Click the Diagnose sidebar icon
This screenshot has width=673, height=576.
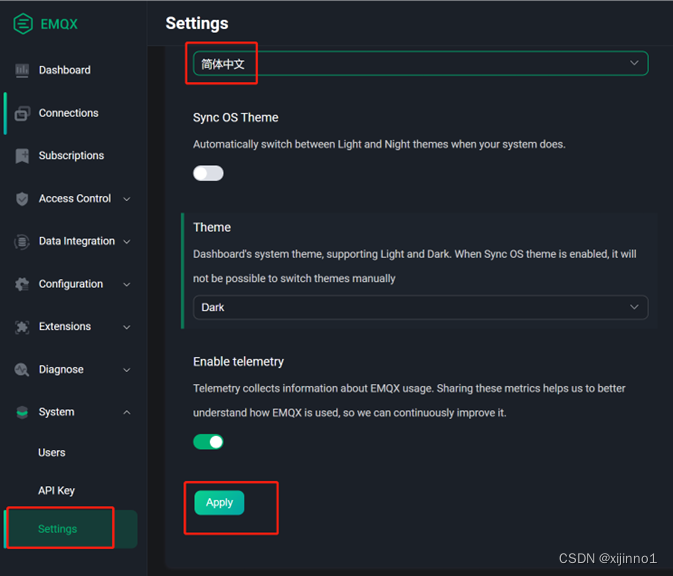click(x=22, y=370)
